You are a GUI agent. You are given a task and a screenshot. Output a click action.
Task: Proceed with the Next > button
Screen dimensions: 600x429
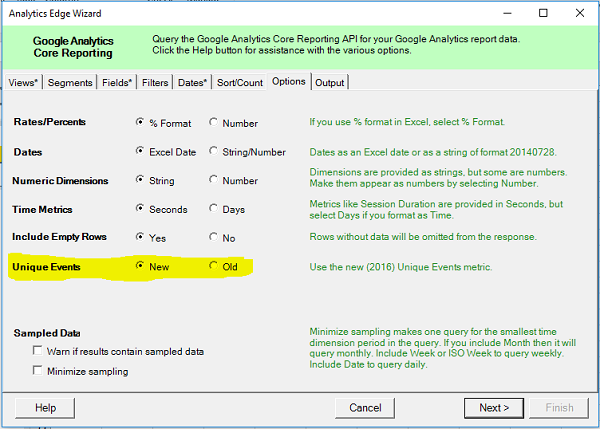point(494,408)
